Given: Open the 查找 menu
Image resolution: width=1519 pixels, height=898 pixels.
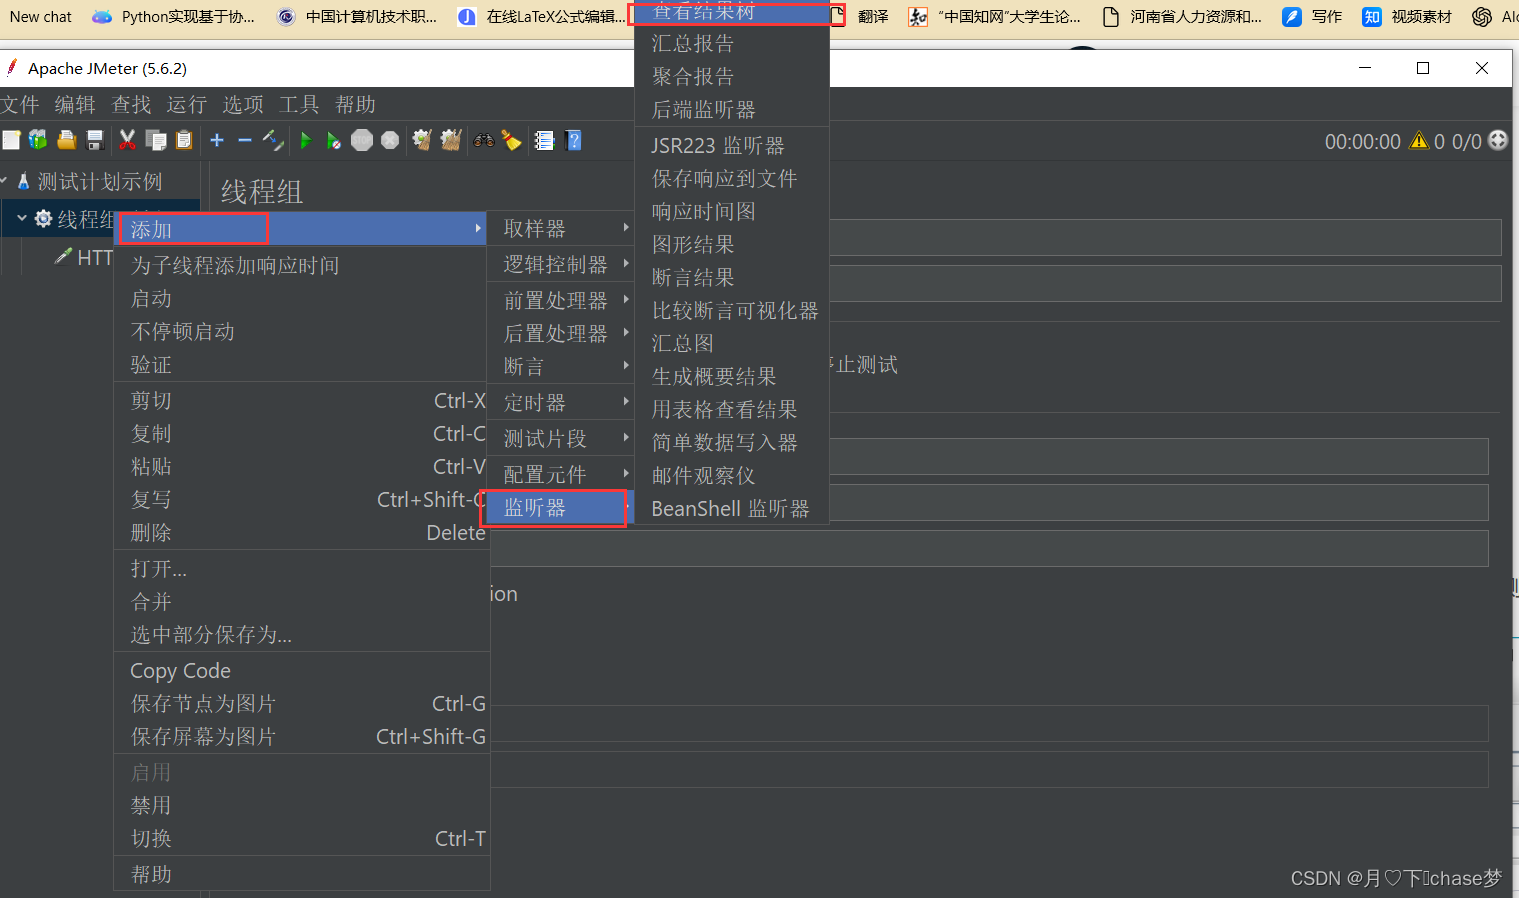Looking at the screenshot, I should click(x=131, y=105).
